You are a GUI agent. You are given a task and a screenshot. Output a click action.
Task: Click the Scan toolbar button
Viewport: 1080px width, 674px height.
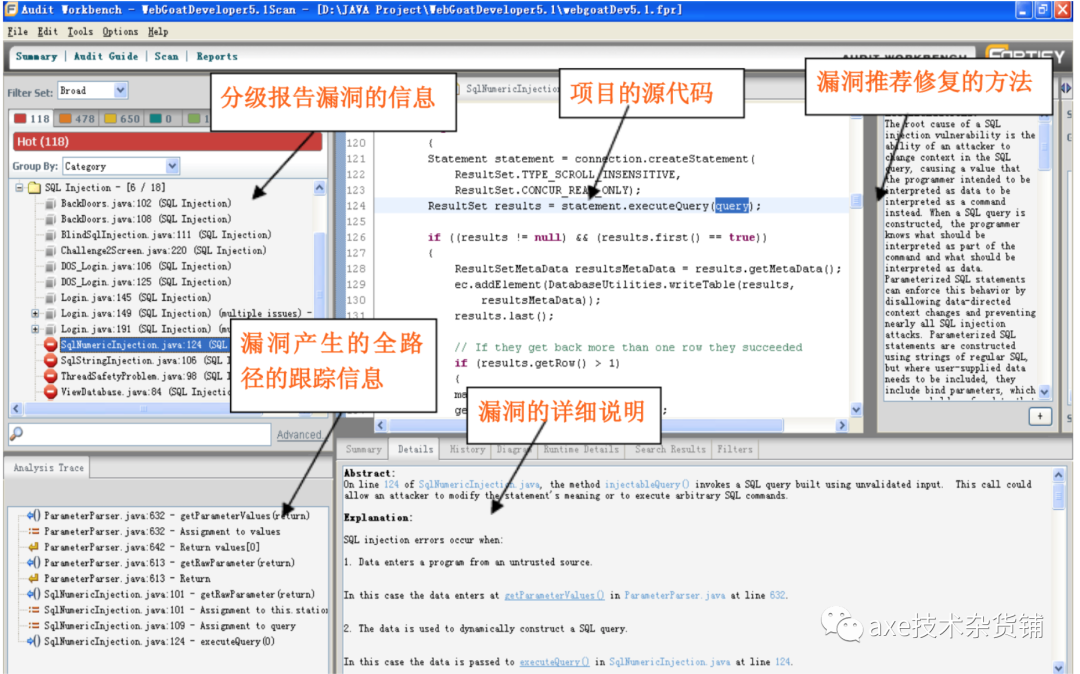pyautogui.click(x=166, y=56)
